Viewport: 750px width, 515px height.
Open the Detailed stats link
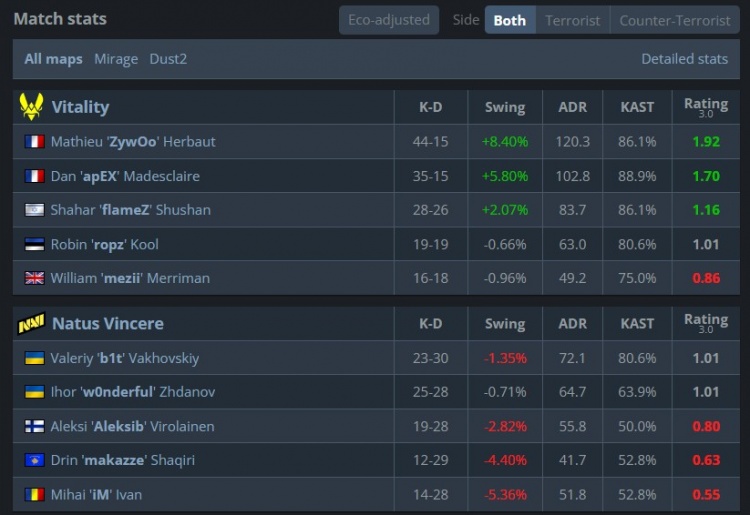coord(684,59)
